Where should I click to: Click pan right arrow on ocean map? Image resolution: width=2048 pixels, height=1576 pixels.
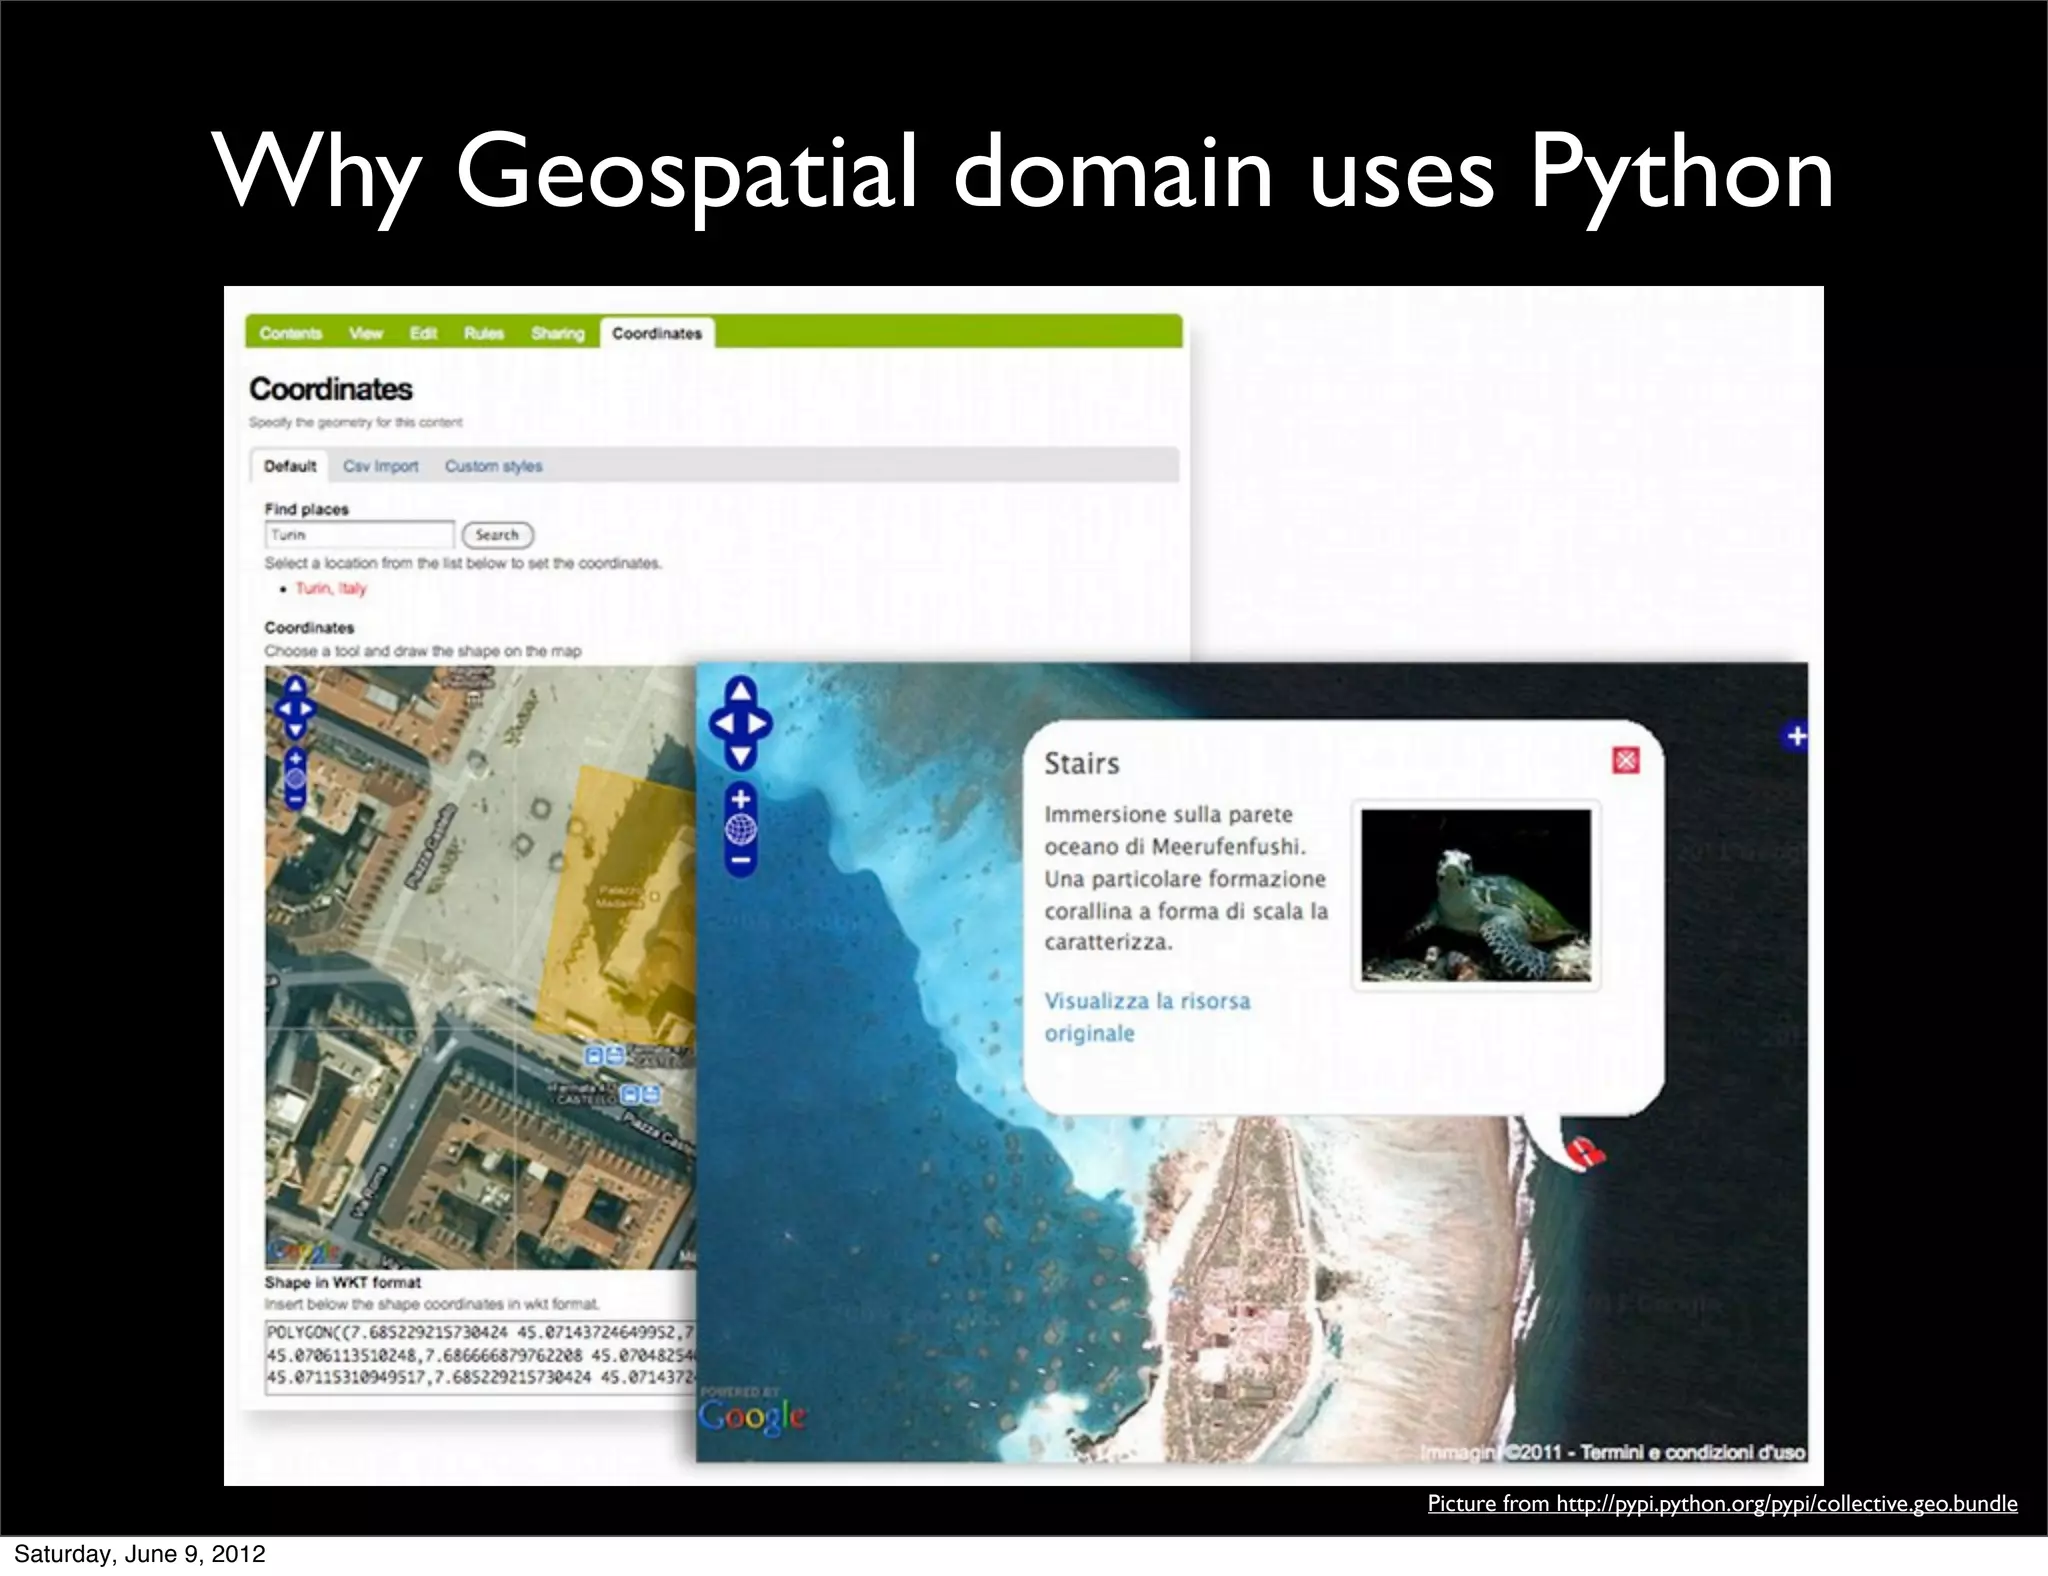759,723
